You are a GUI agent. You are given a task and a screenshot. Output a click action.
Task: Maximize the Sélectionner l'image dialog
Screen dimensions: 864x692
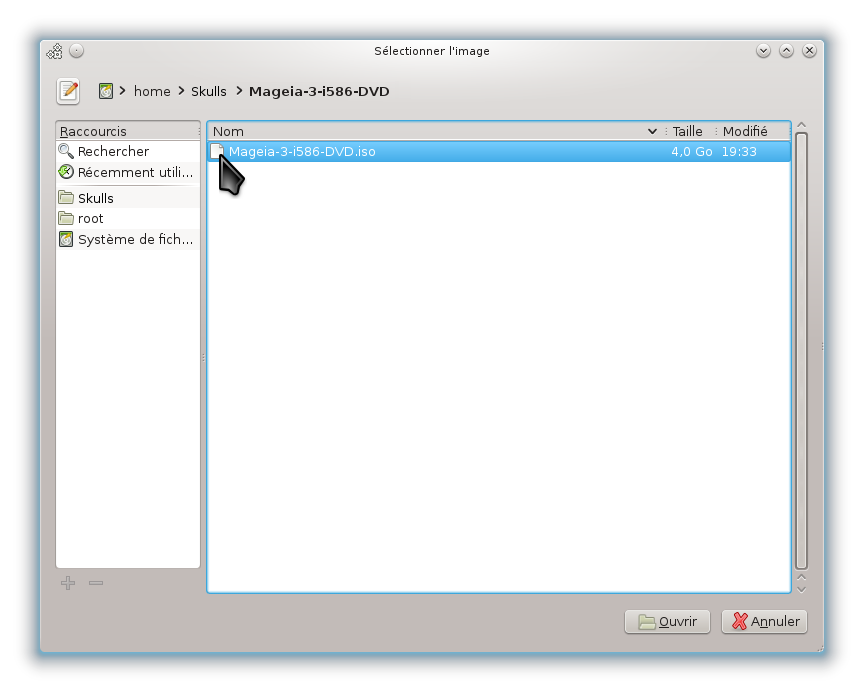[x=786, y=51]
